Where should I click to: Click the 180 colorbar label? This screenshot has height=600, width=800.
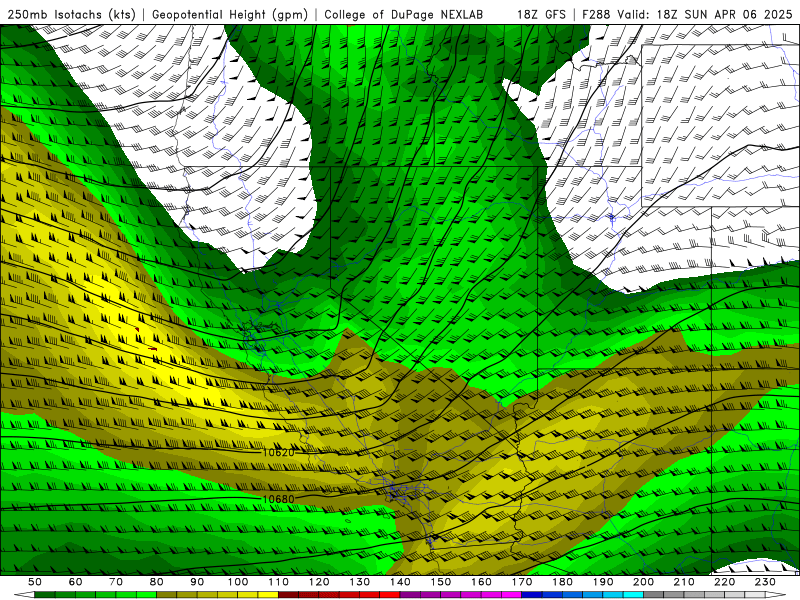tap(563, 582)
